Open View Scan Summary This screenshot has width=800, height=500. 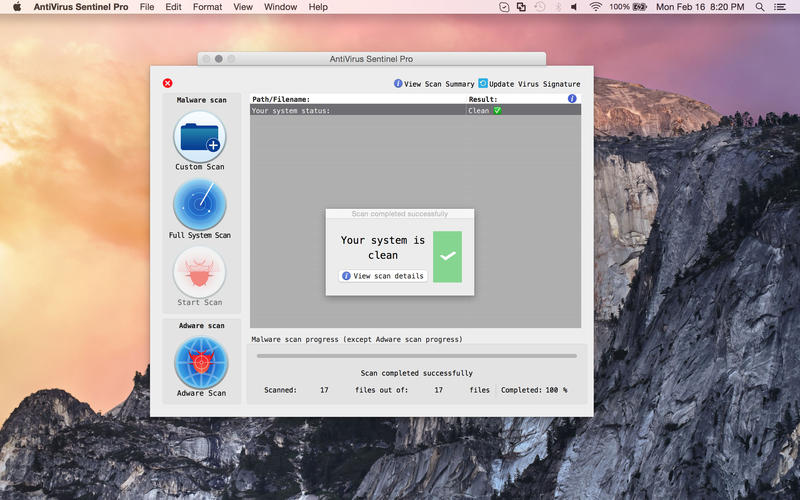434,84
